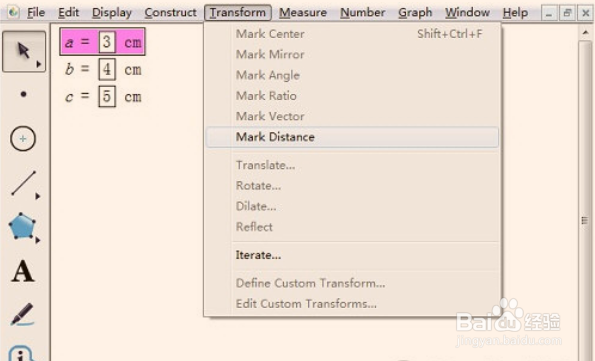Open the File menu
Viewport: 595px width, 361px height.
[36, 13]
